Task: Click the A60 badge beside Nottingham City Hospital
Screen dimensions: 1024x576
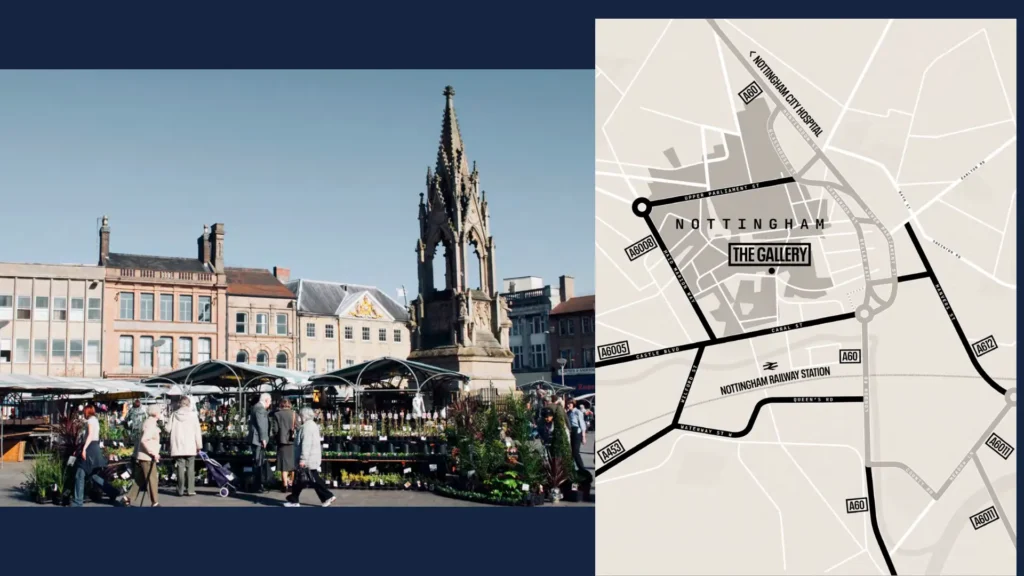Action: coord(750,93)
